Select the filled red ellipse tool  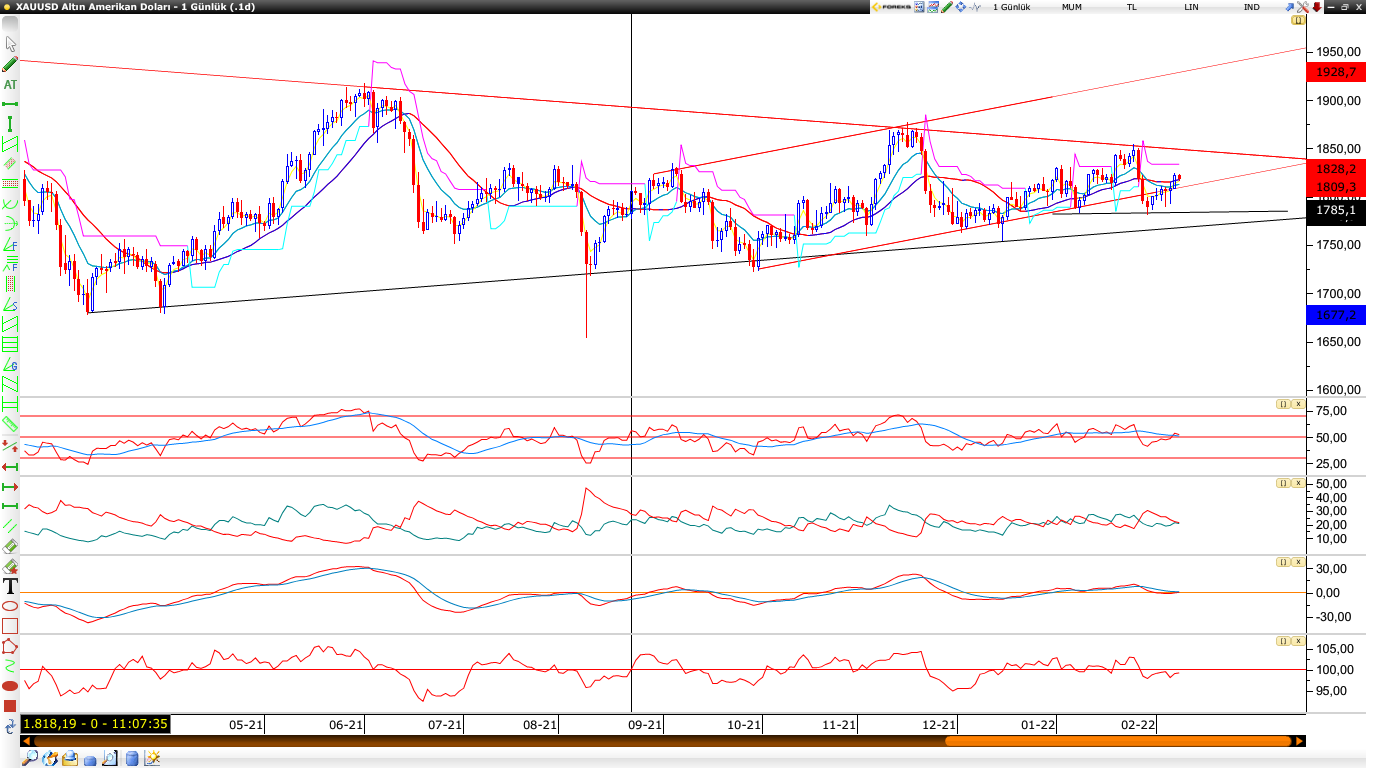click(x=10, y=686)
